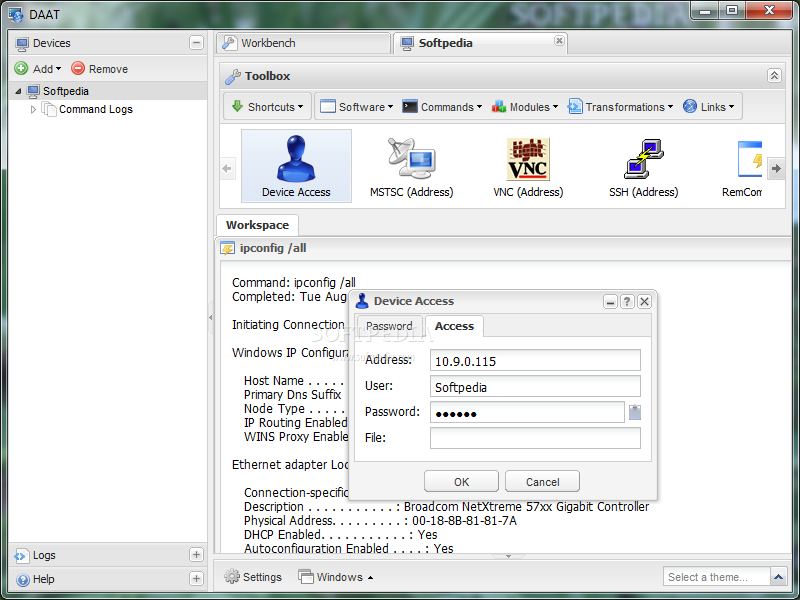The image size is (800, 600).
Task: Open the Shortcuts dropdown menu
Action: click(x=267, y=107)
